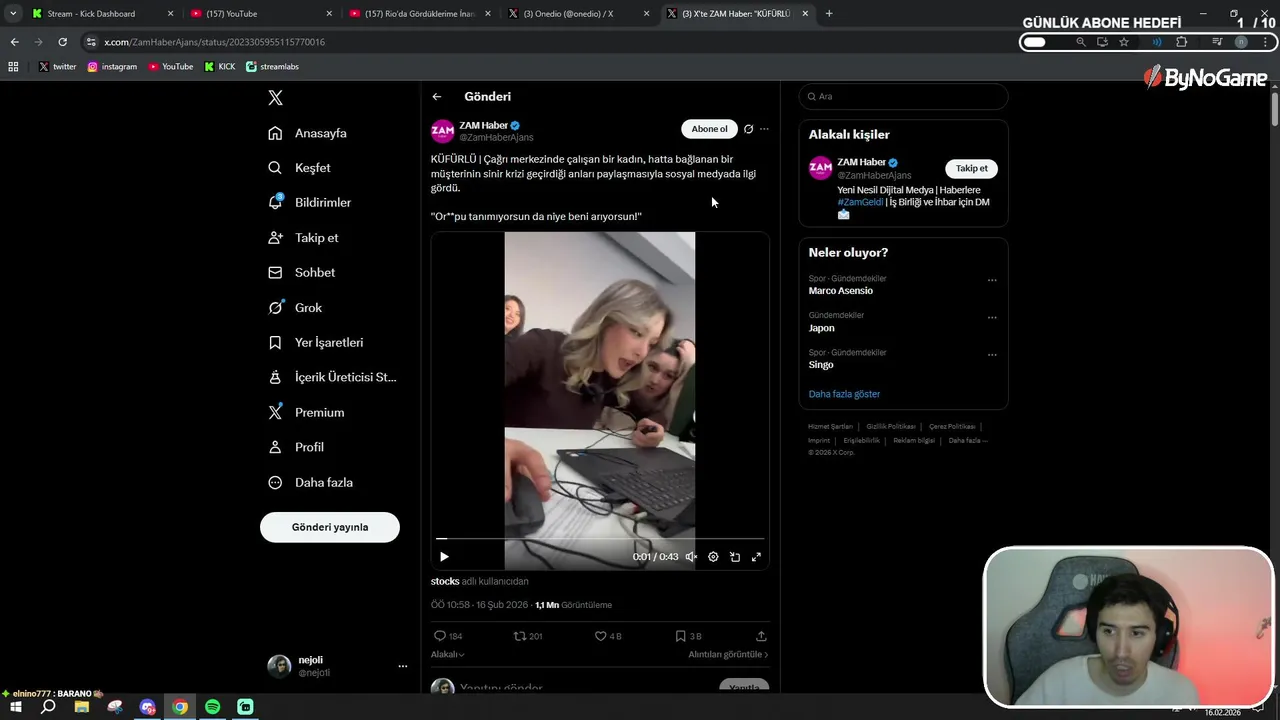
Task: Open more options for Marco Asensio trend
Action: [992, 281]
